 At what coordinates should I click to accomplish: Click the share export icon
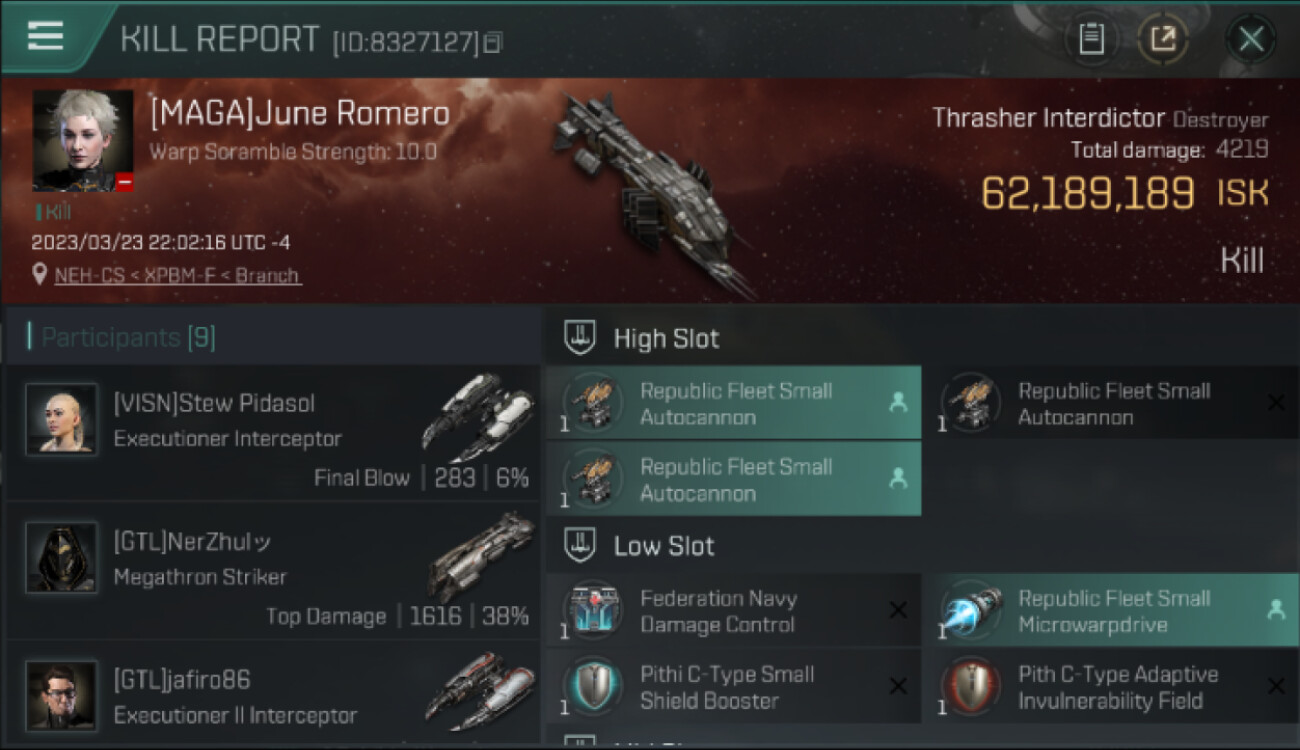pyautogui.click(x=1162, y=40)
